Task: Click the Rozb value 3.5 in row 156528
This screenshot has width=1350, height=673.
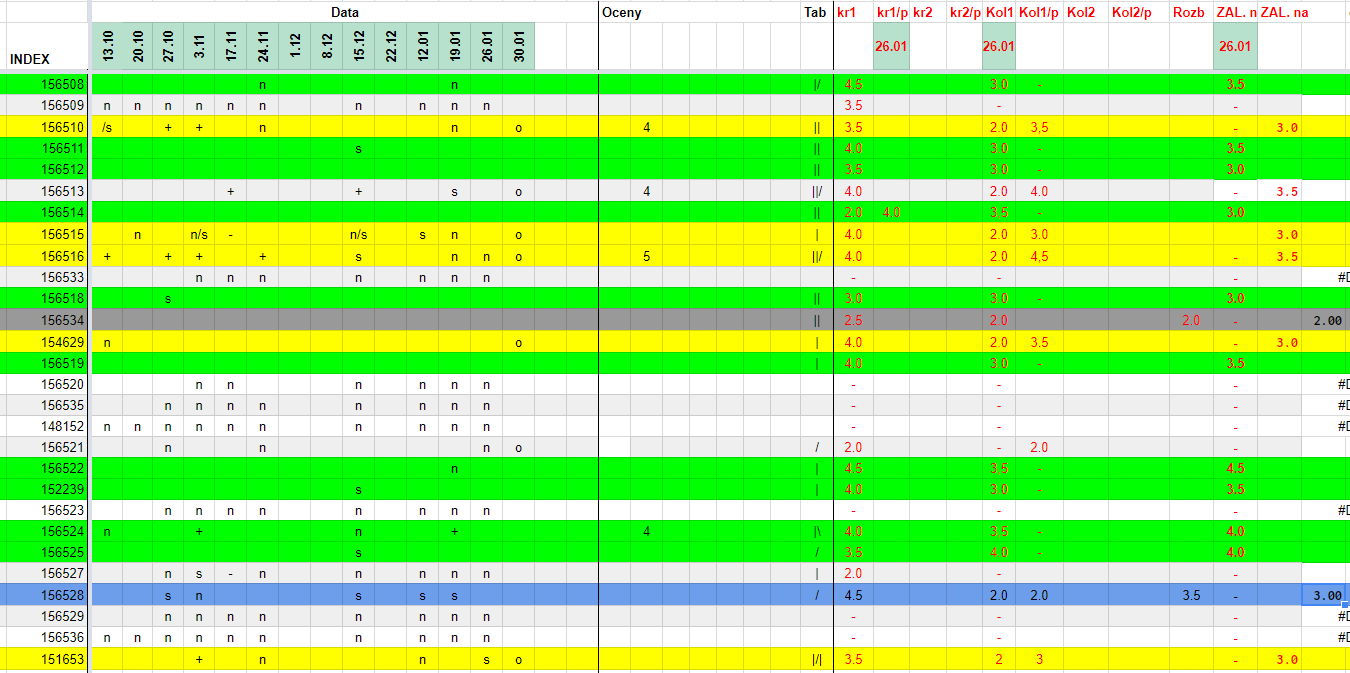Action: coord(1190,595)
